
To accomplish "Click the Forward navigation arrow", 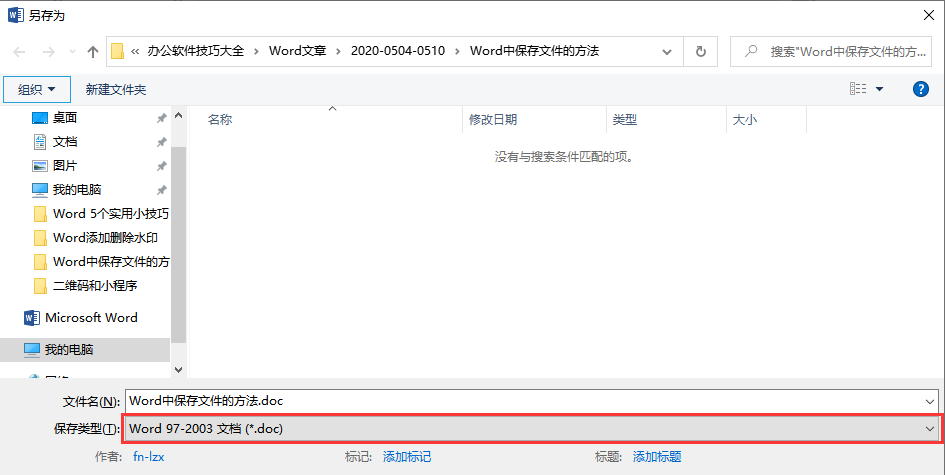I will tap(48, 52).
